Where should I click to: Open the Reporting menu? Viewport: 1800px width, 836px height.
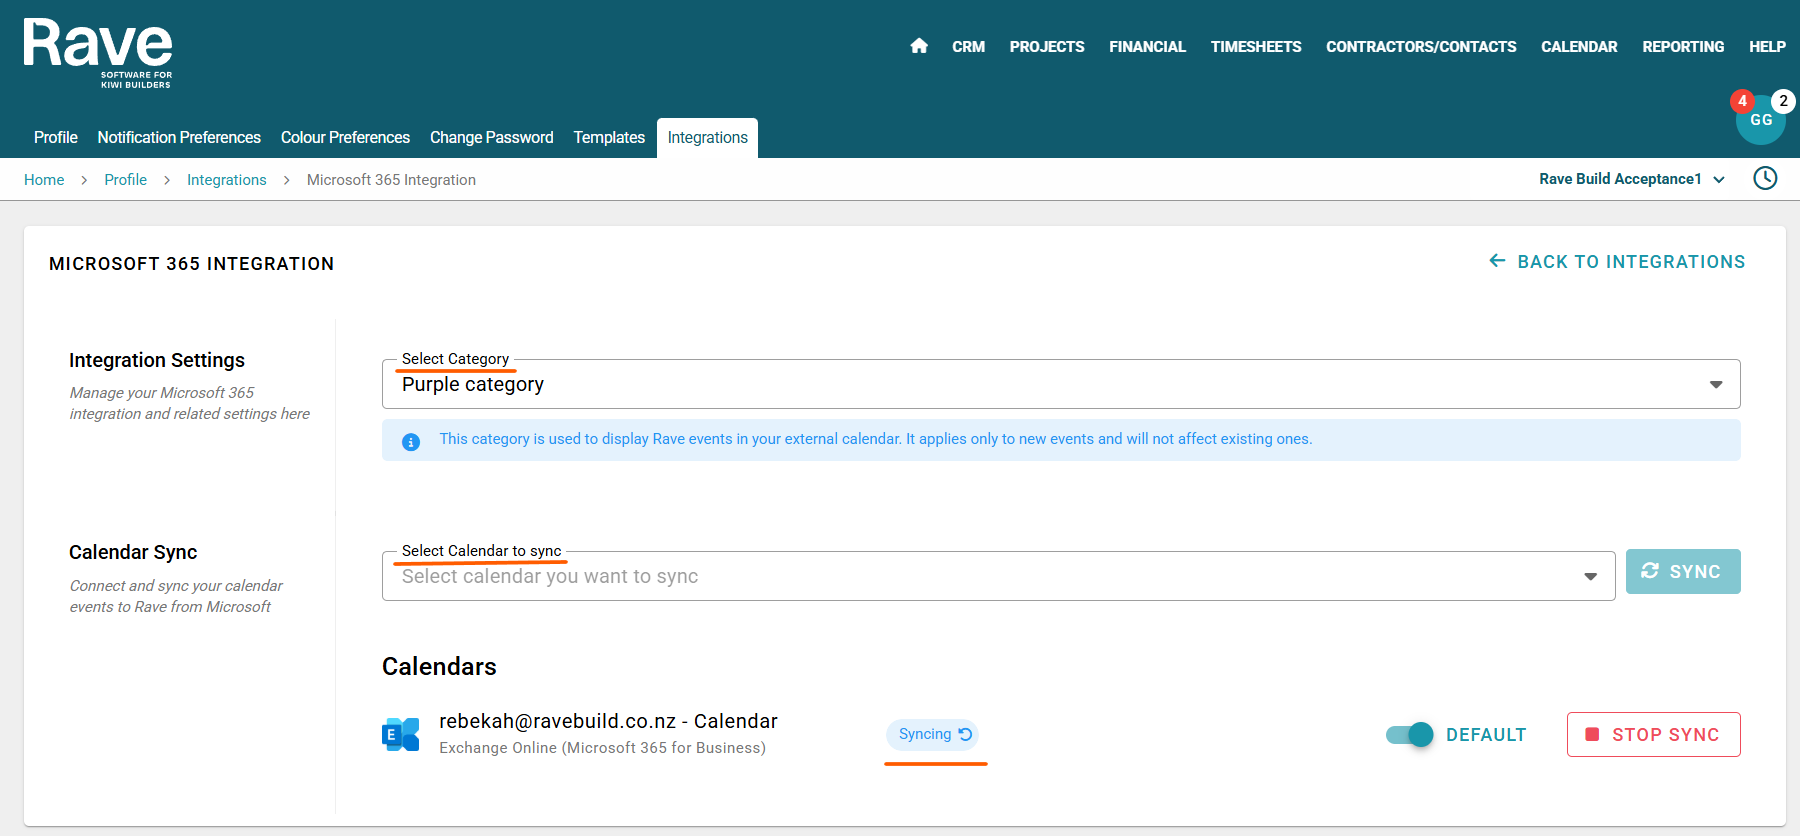click(1683, 47)
